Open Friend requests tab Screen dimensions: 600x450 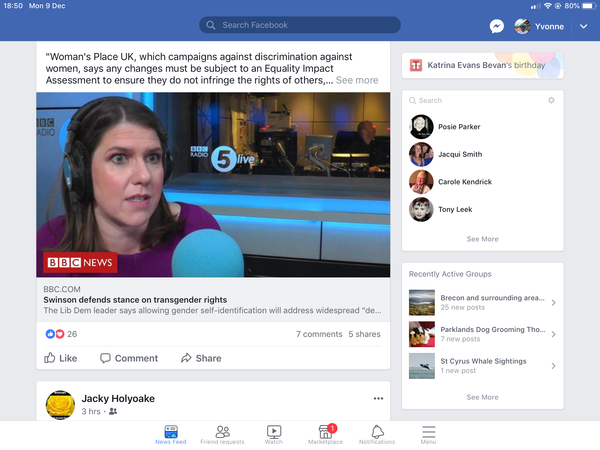222,435
